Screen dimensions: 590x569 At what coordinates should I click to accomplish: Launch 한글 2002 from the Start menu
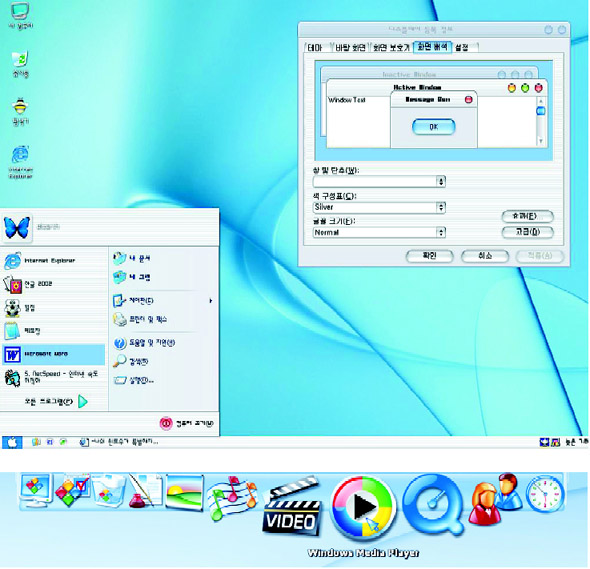[53, 284]
